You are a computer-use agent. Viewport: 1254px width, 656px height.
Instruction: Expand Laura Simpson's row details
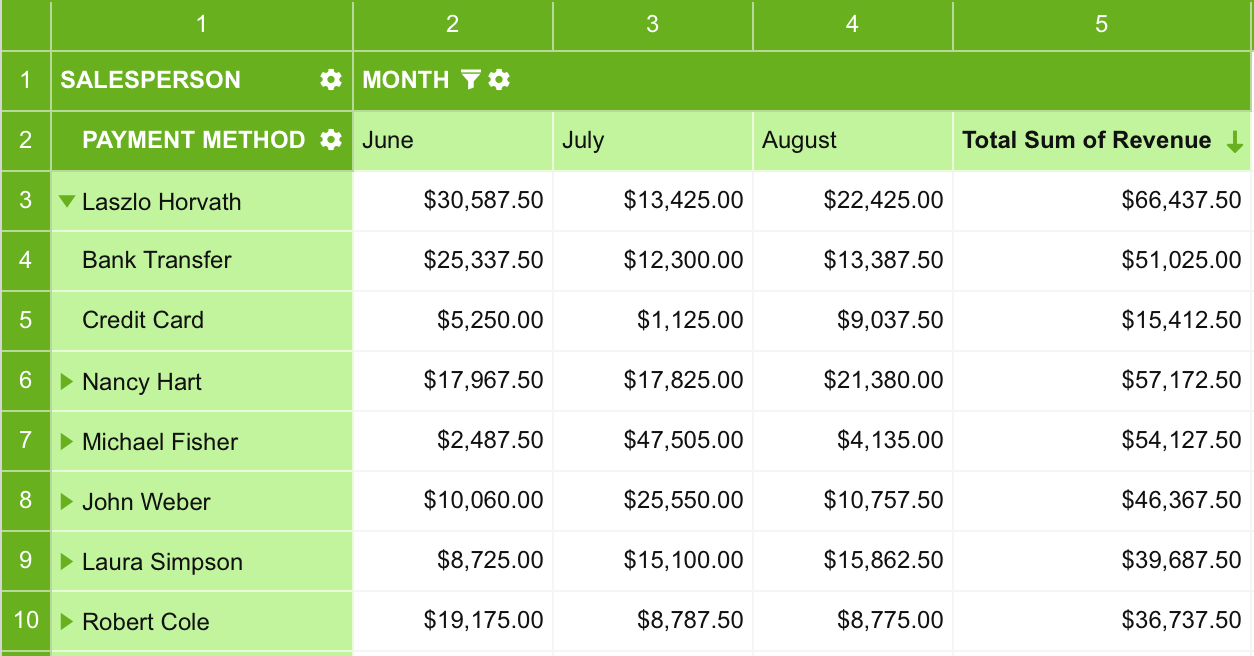[x=67, y=561]
